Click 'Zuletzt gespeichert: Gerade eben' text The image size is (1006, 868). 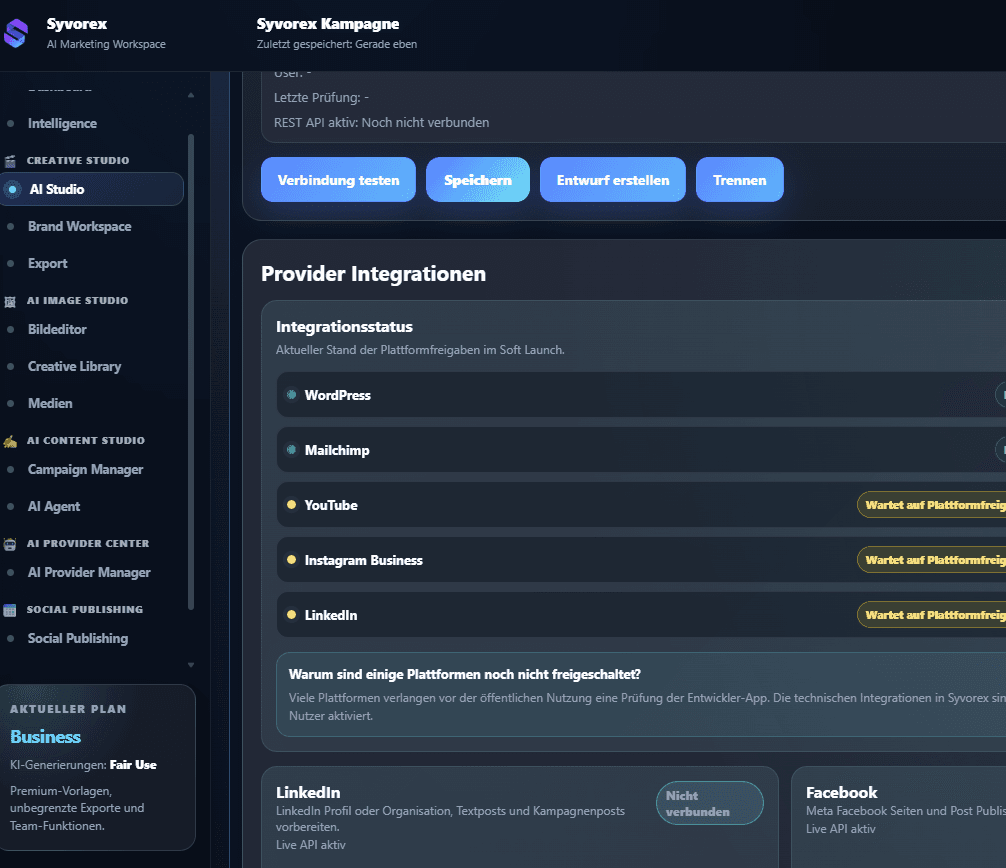(337, 44)
